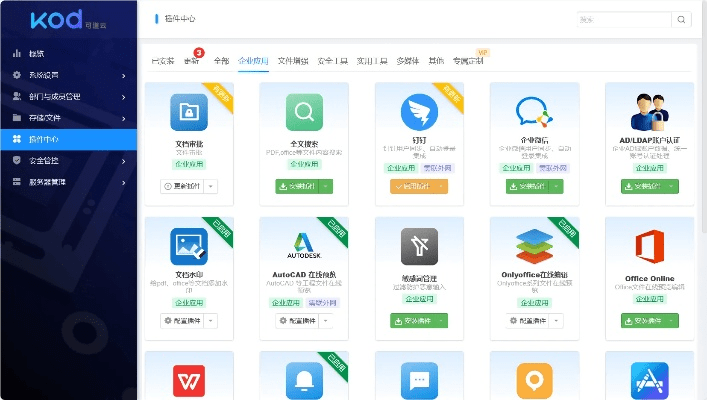The height and width of the screenshot is (400, 707).
Task: Click the Office Online red icon
Action: [x=650, y=246]
